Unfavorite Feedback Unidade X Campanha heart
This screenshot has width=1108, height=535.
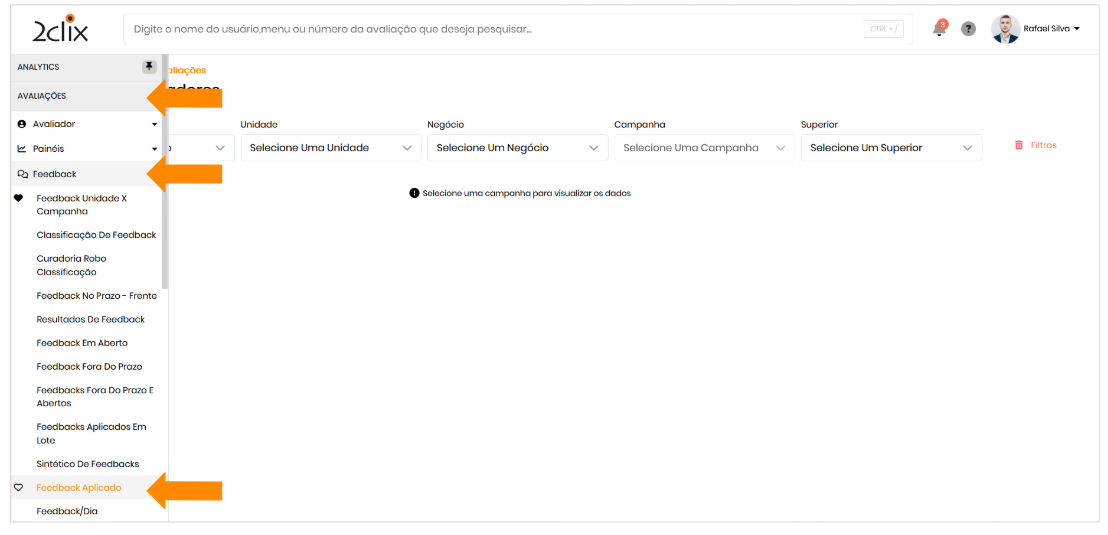click(x=18, y=198)
